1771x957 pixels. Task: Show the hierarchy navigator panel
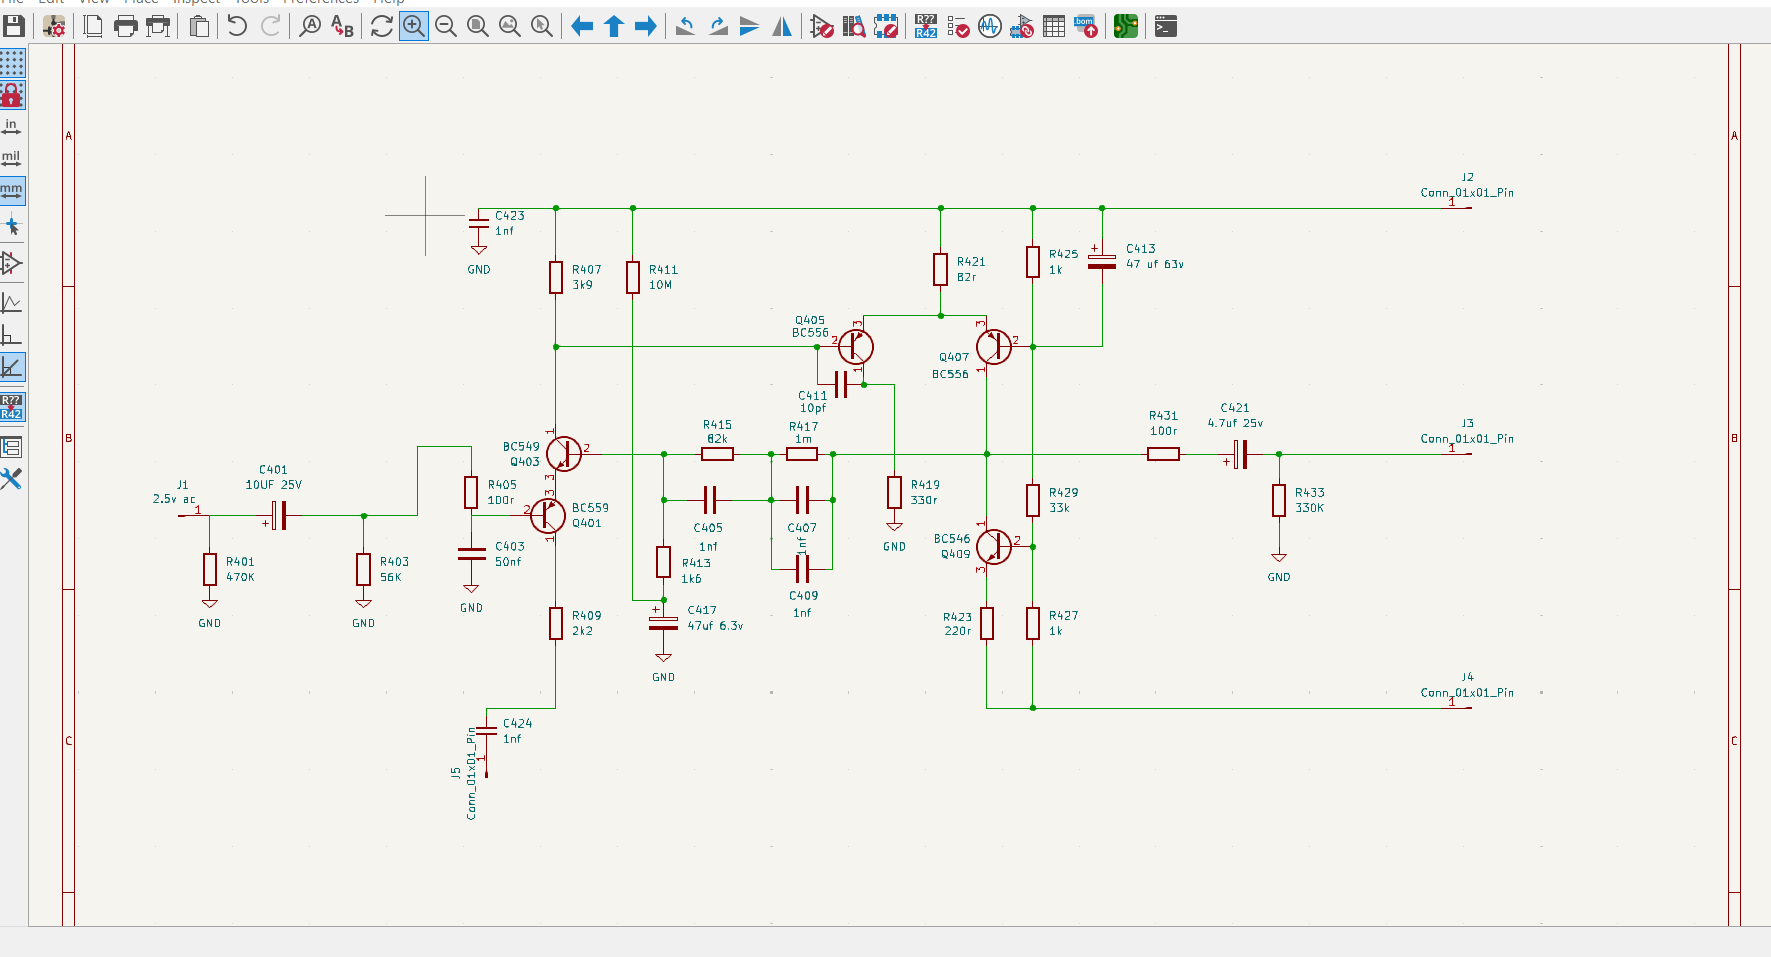[12, 447]
